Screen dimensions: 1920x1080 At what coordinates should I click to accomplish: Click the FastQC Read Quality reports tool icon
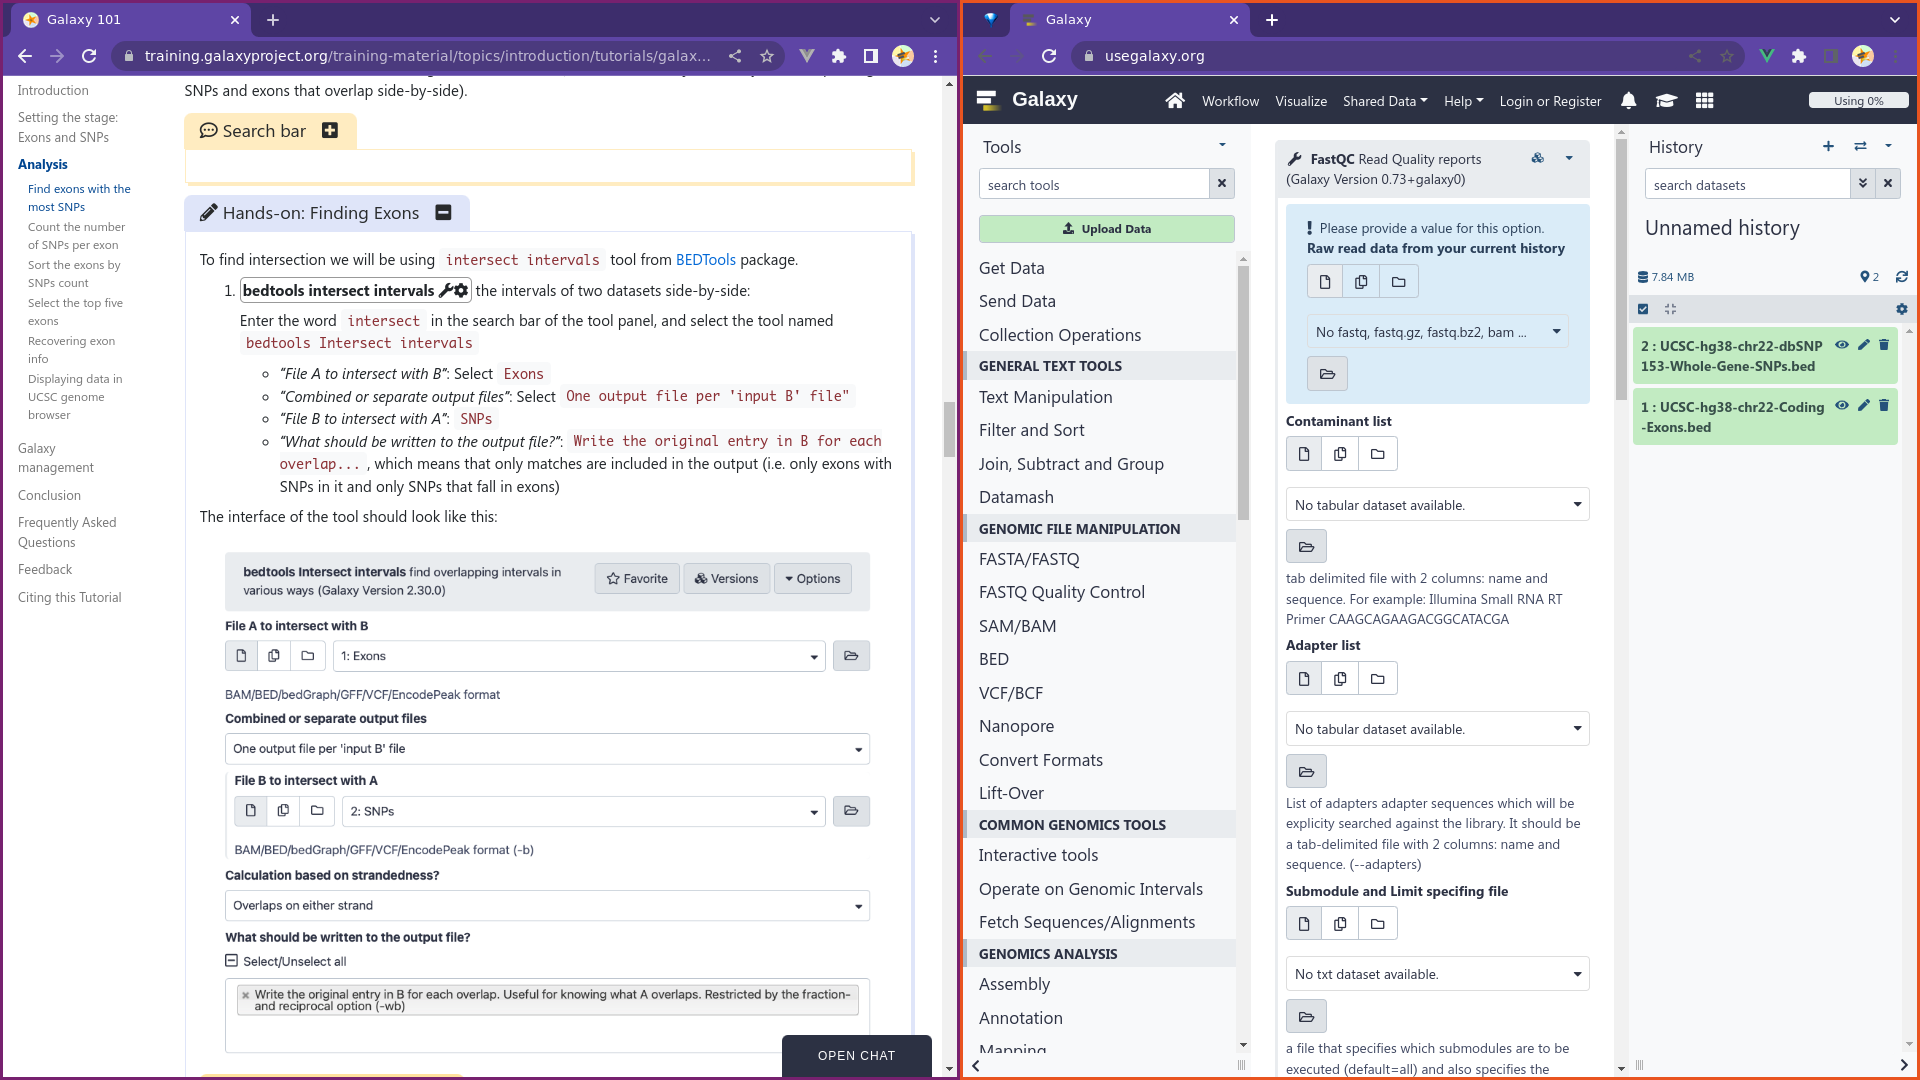tap(1296, 158)
